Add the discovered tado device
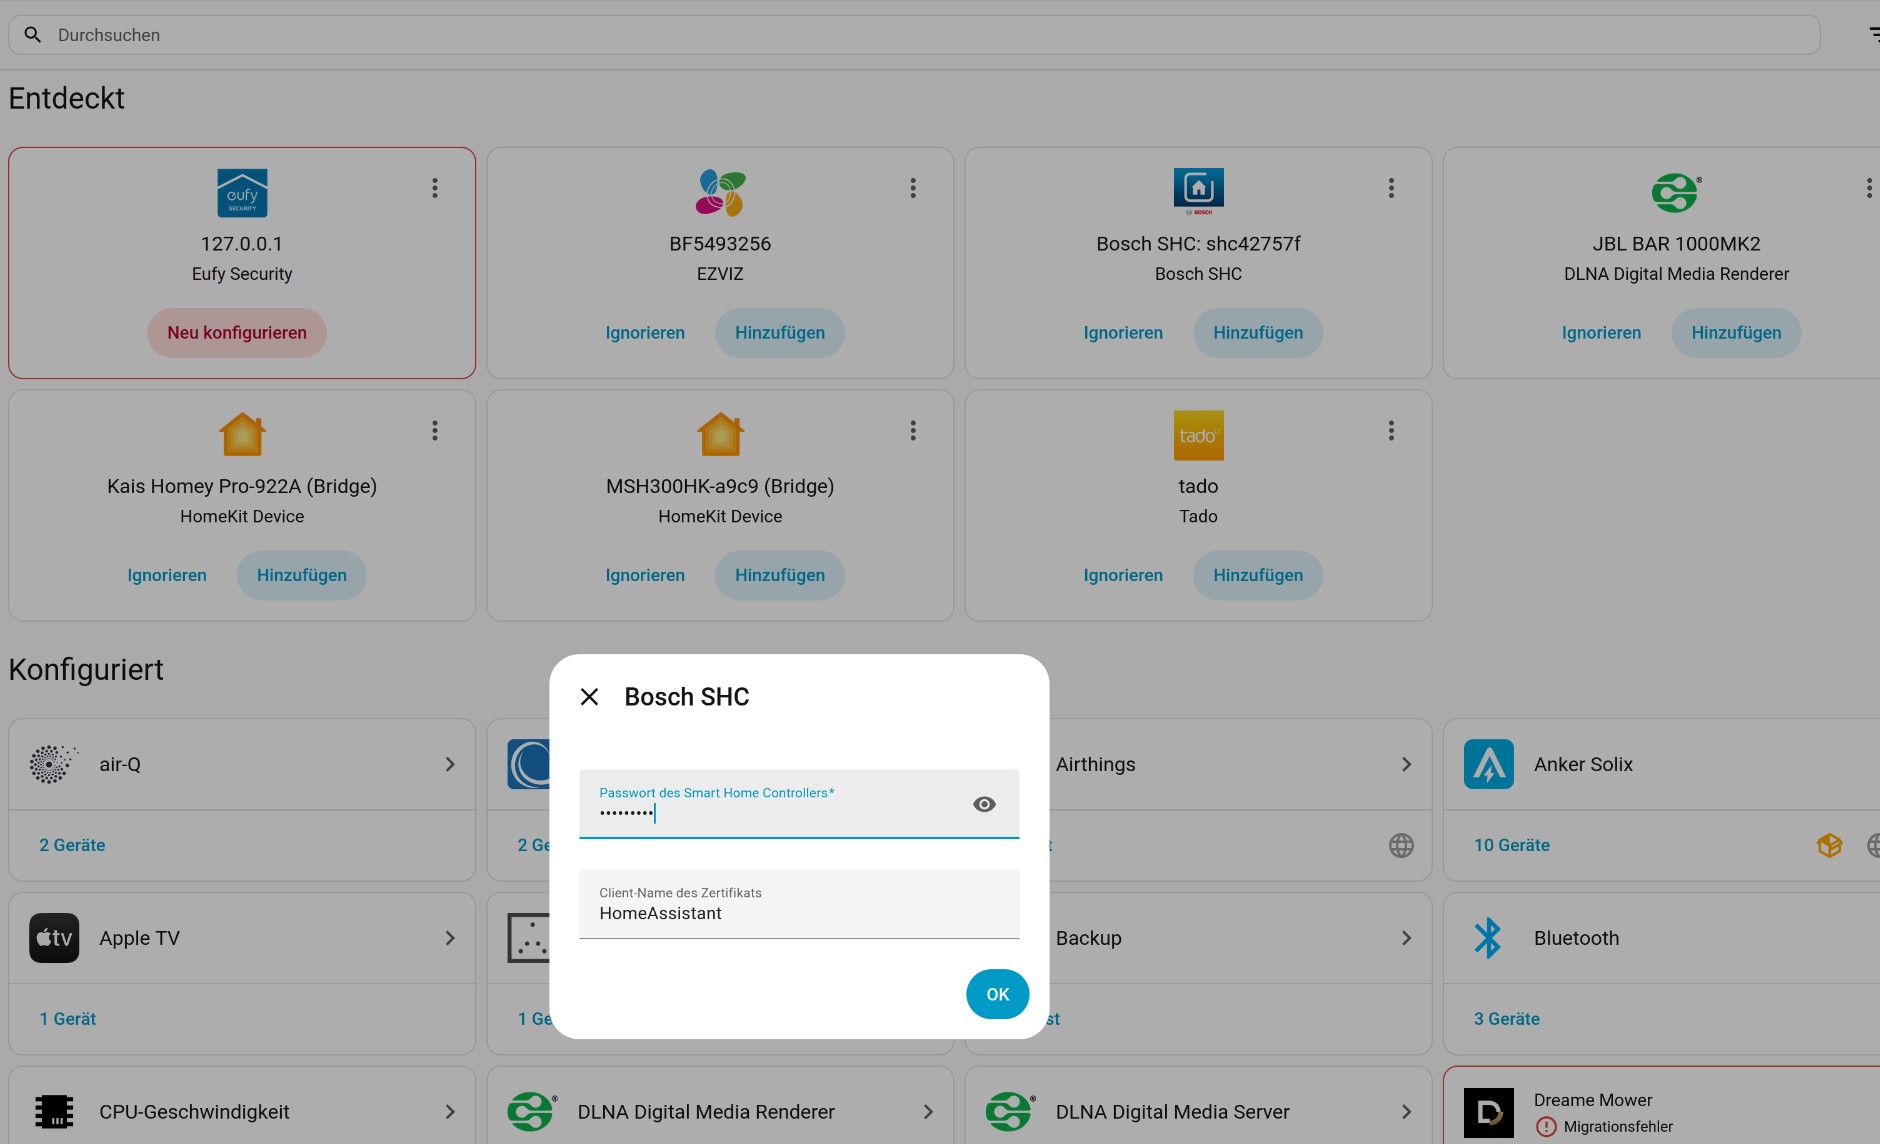This screenshot has height=1144, width=1880. [1258, 575]
